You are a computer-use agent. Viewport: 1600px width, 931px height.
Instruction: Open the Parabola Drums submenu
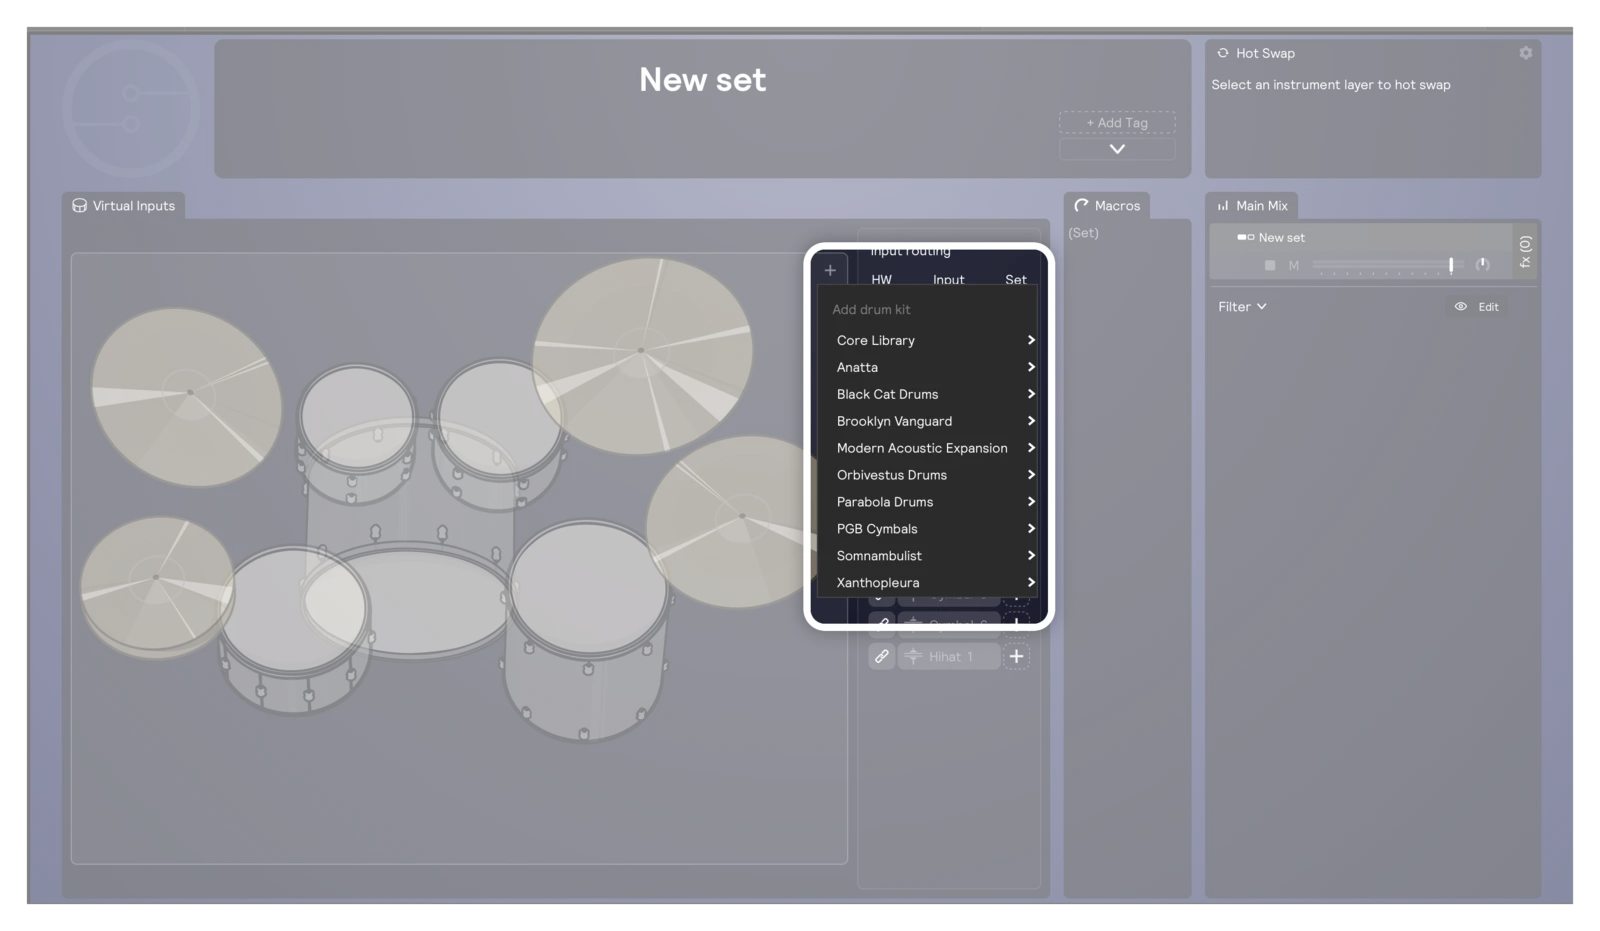click(929, 502)
